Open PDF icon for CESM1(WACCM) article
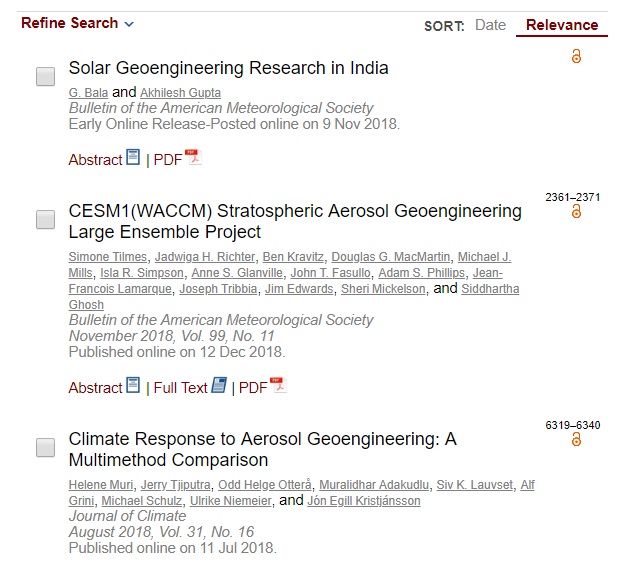631x567 pixels. click(278, 385)
